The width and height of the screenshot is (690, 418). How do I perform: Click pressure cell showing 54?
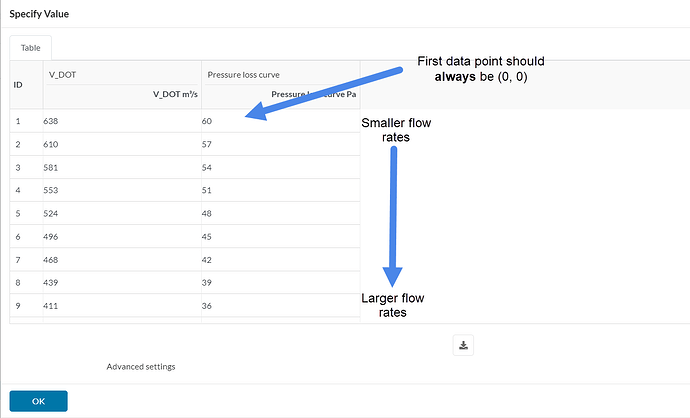280,168
